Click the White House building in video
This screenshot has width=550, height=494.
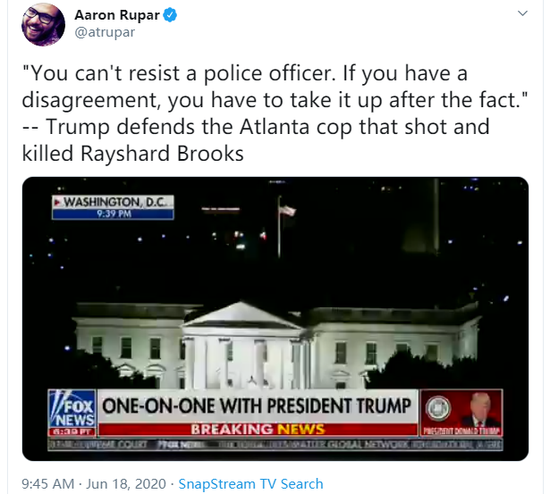pyautogui.click(x=275, y=346)
